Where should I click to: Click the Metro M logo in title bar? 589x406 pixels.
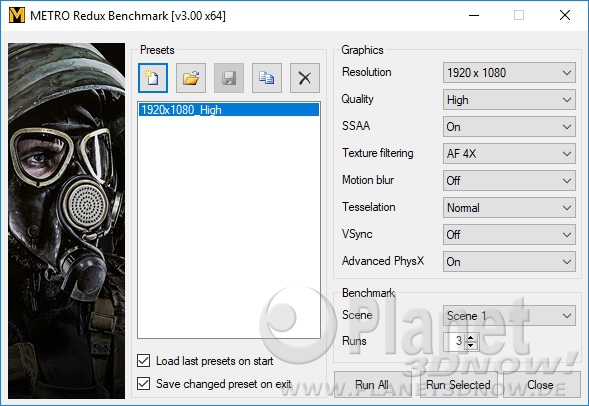(x=17, y=15)
